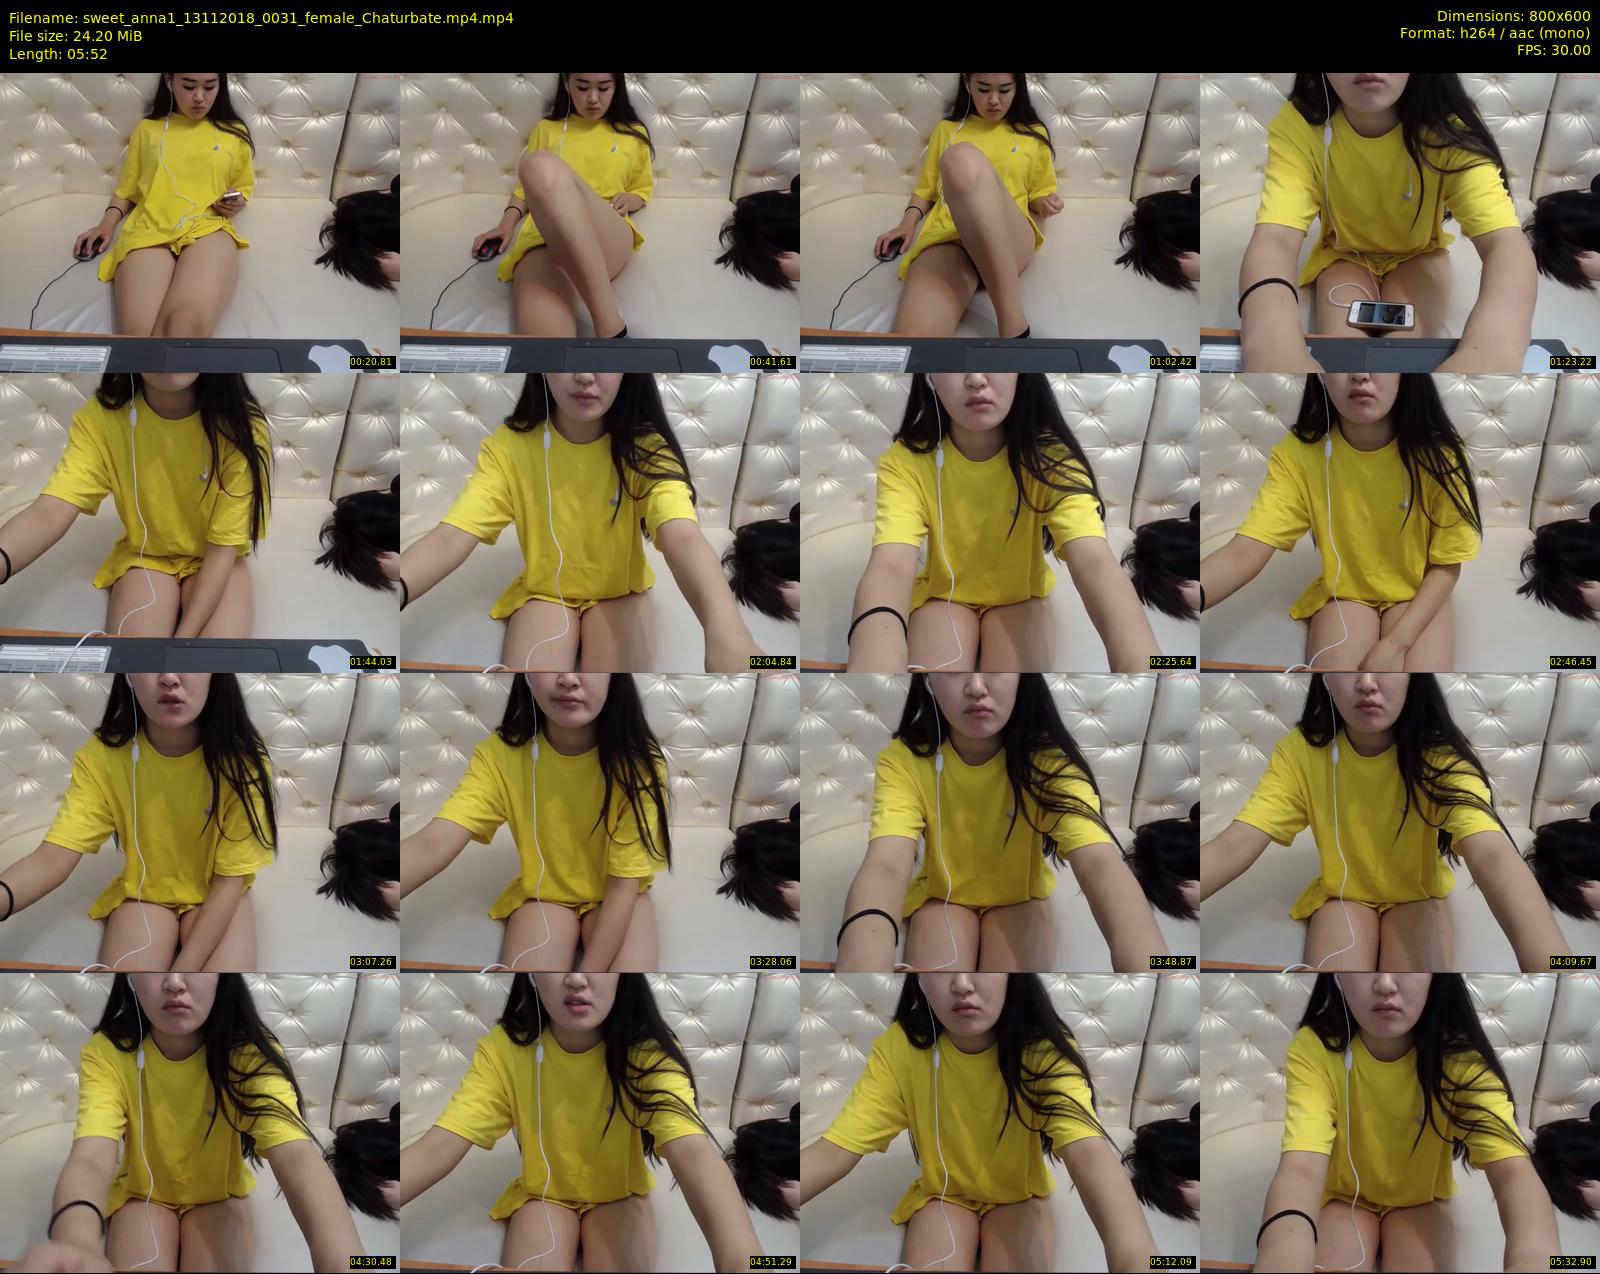
Task: Select the frame stamped 01:23.22
Action: click(x=1400, y=222)
